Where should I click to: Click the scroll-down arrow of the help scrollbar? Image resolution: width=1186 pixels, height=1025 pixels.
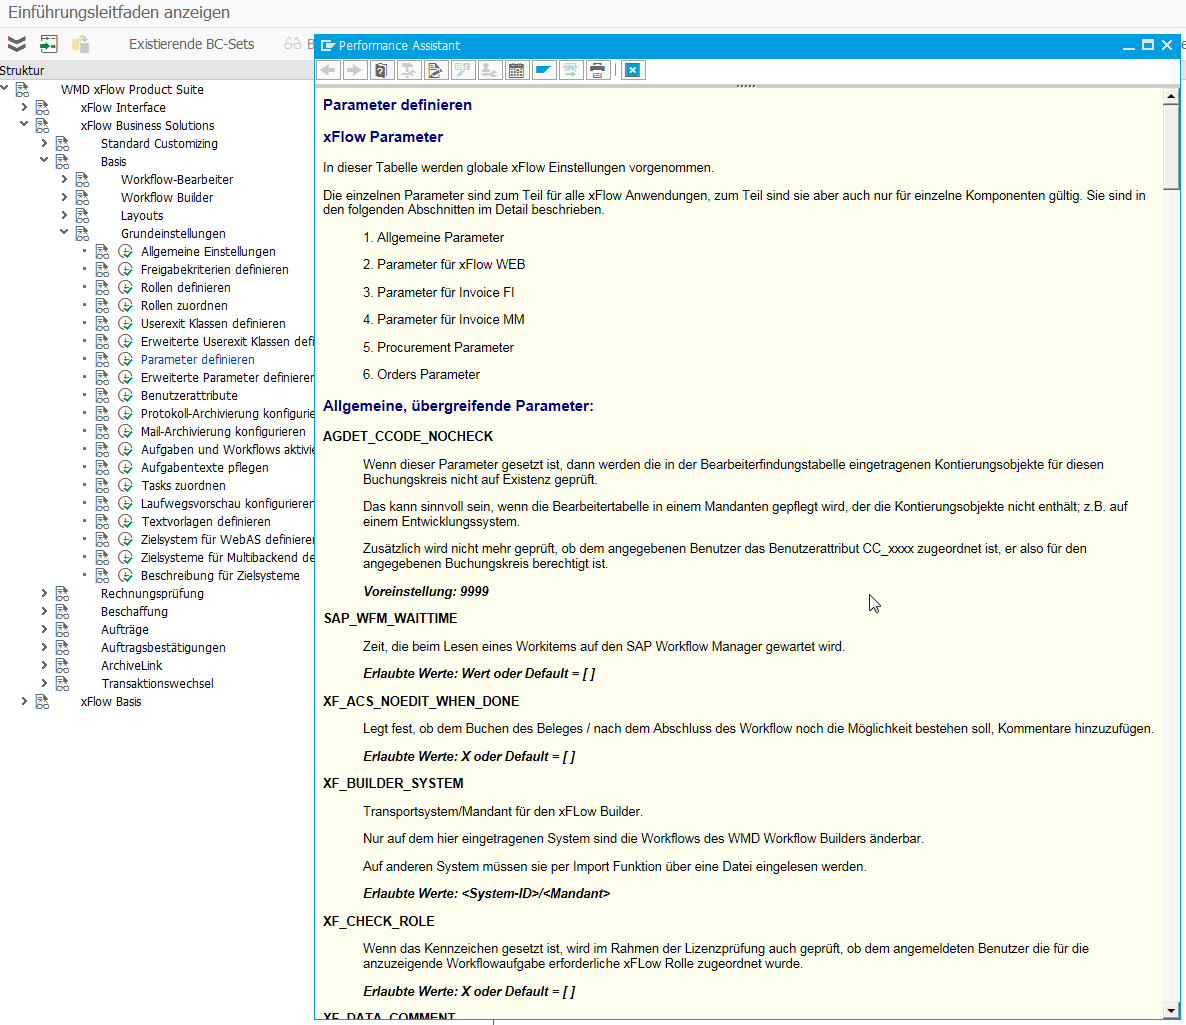click(x=1171, y=1010)
